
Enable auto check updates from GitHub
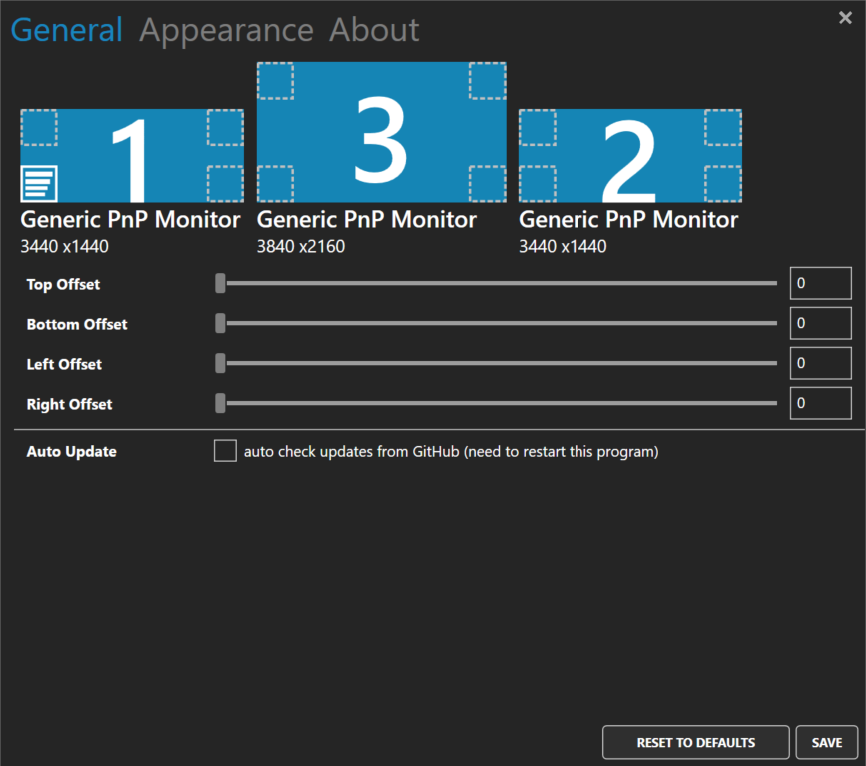[x=225, y=451]
